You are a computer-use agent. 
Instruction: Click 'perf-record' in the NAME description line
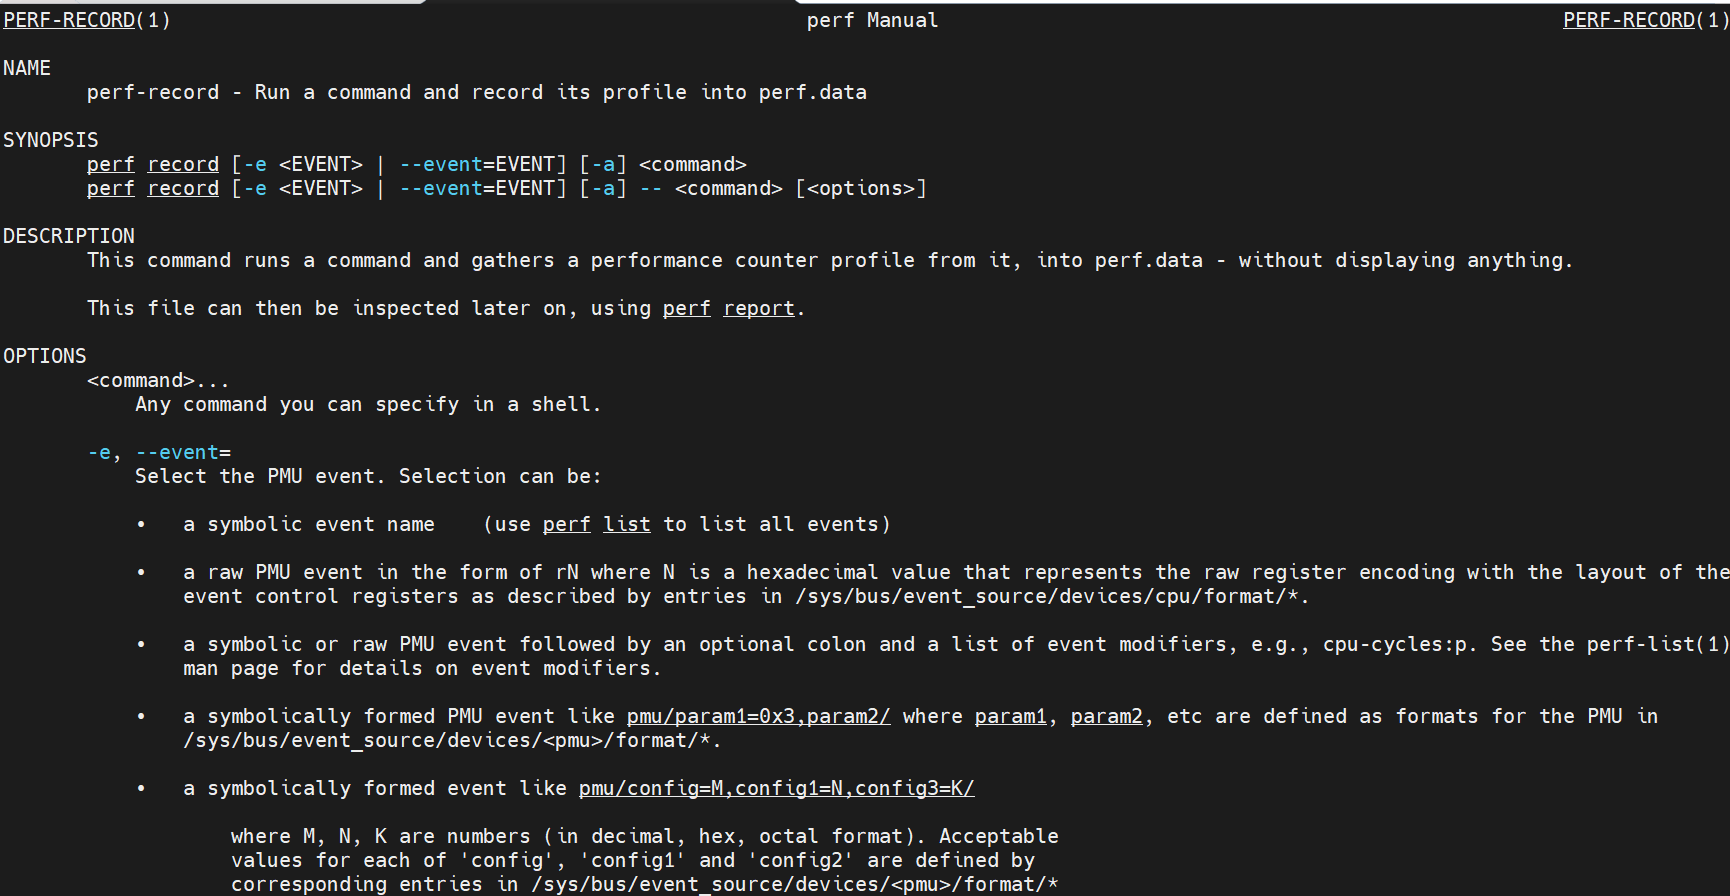click(153, 92)
